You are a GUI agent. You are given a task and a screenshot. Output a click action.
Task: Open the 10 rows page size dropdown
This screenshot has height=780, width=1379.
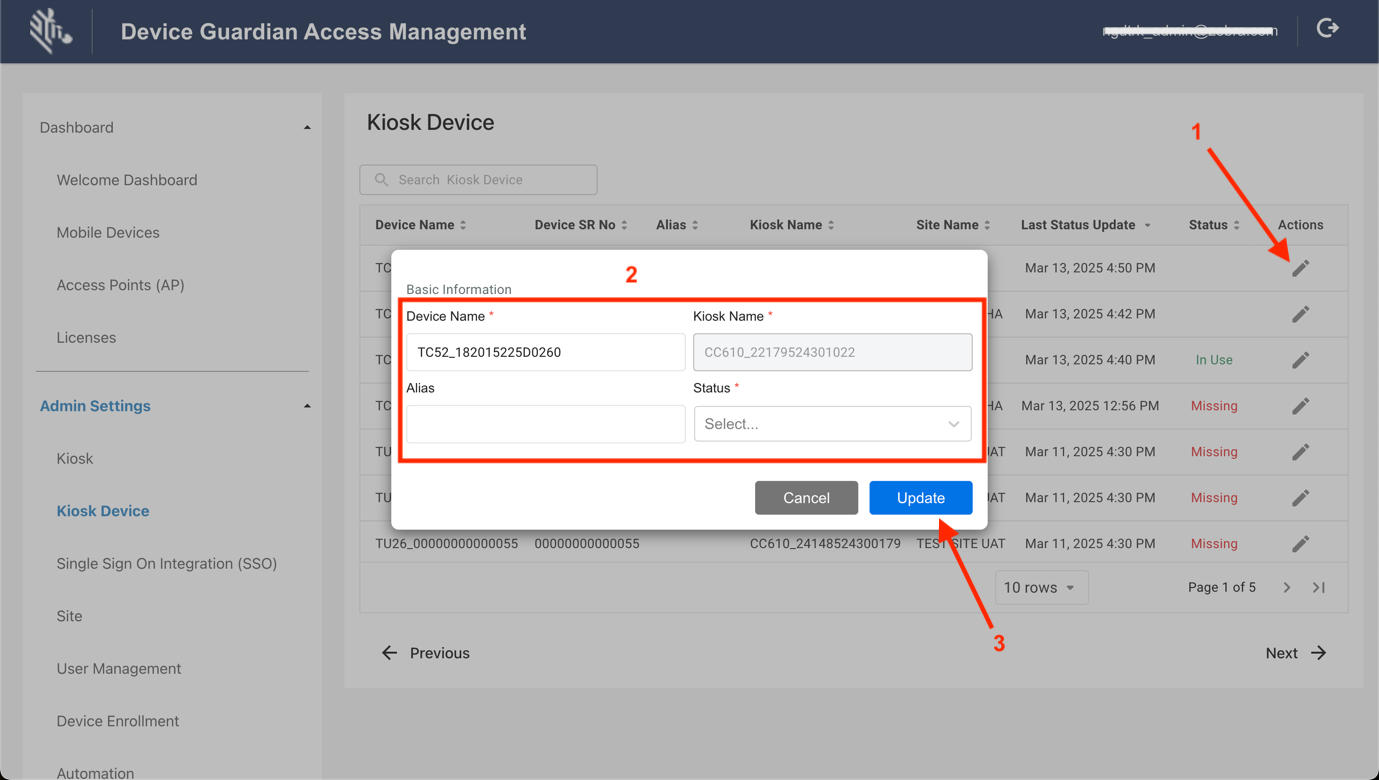click(x=1040, y=588)
